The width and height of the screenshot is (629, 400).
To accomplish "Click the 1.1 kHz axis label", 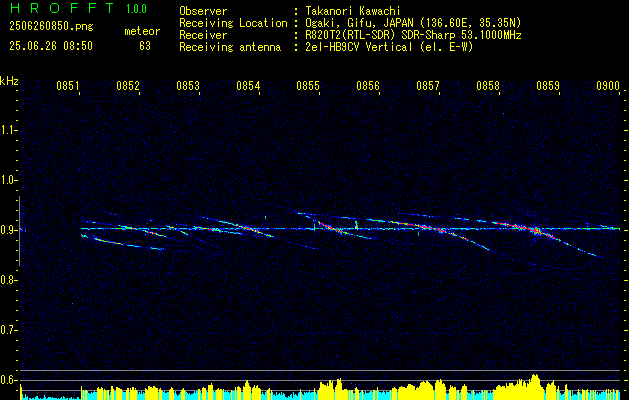I will tap(8, 130).
